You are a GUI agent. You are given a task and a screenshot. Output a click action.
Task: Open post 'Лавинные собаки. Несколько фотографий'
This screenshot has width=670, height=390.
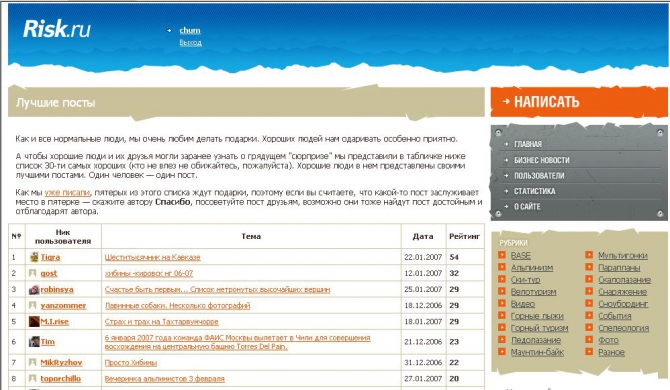pos(177,305)
